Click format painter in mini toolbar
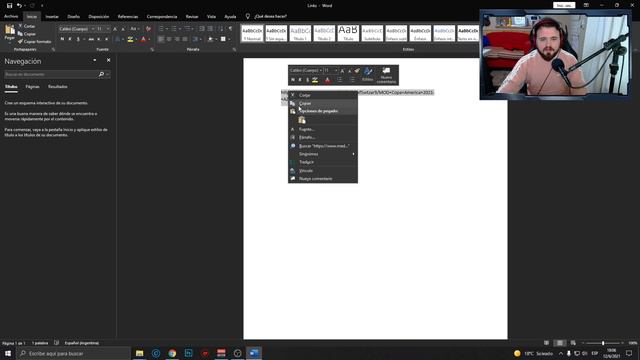This screenshot has height=360, width=640. pos(357,71)
